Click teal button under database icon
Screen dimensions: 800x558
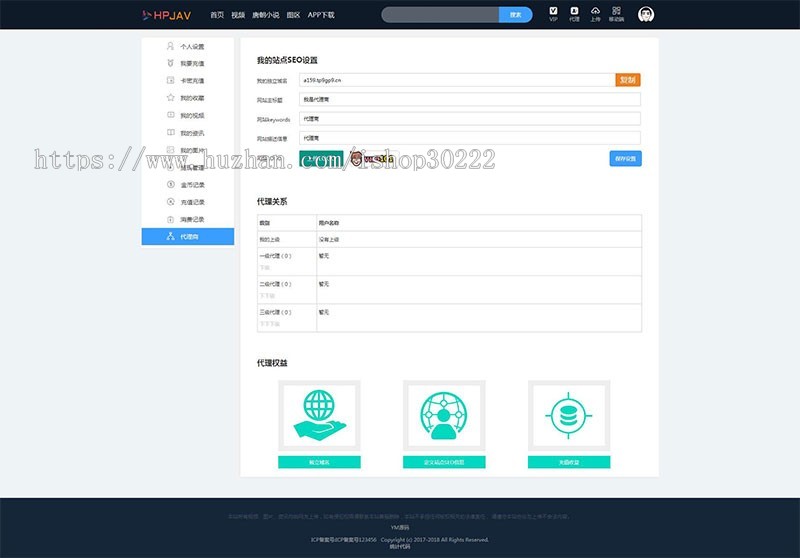(569, 462)
